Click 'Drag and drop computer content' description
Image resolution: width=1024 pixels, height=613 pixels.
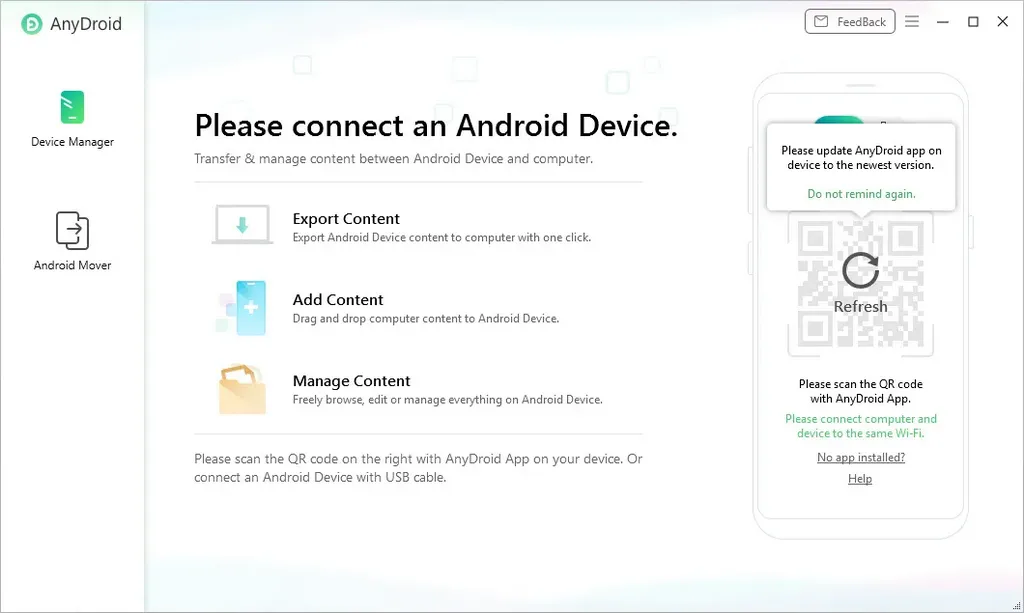pos(426,319)
